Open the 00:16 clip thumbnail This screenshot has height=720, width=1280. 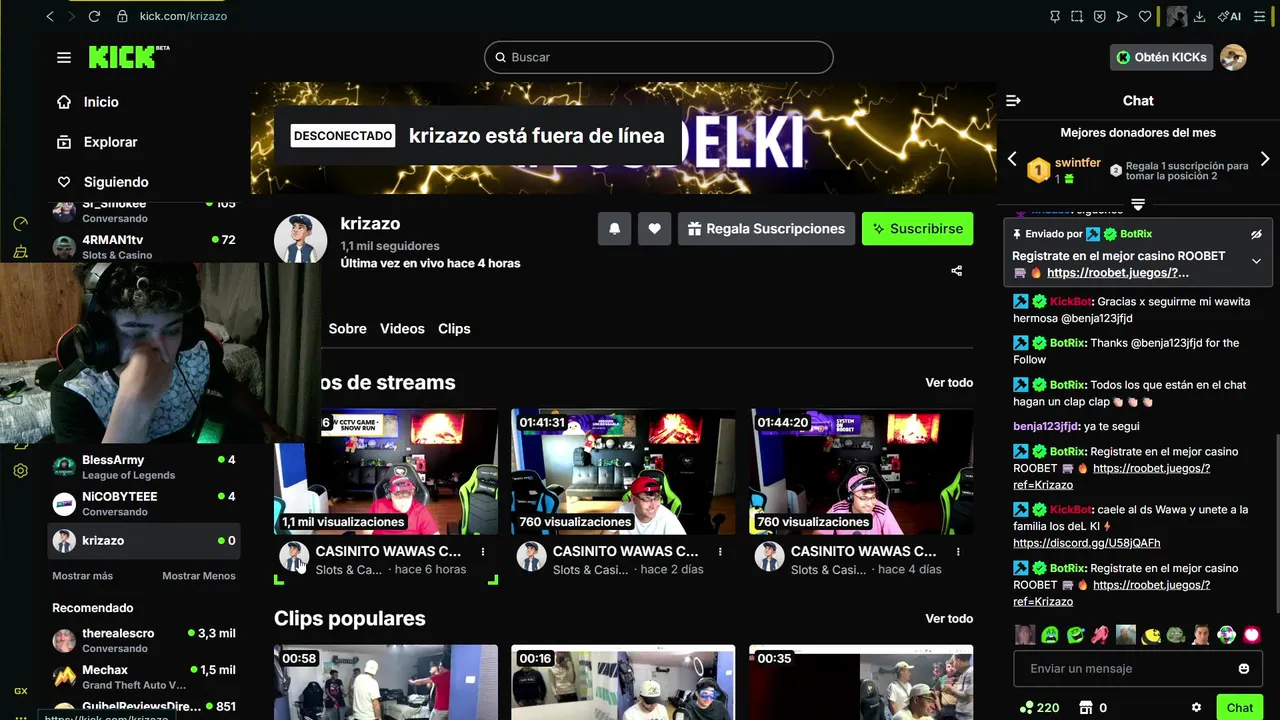(623, 682)
